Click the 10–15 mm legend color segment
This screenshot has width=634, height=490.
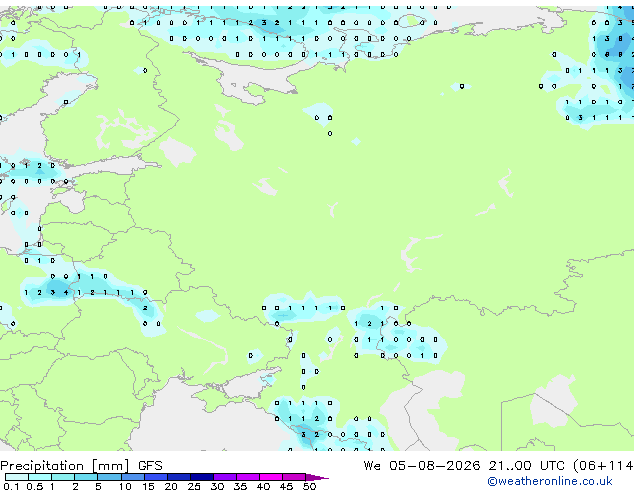(133, 477)
